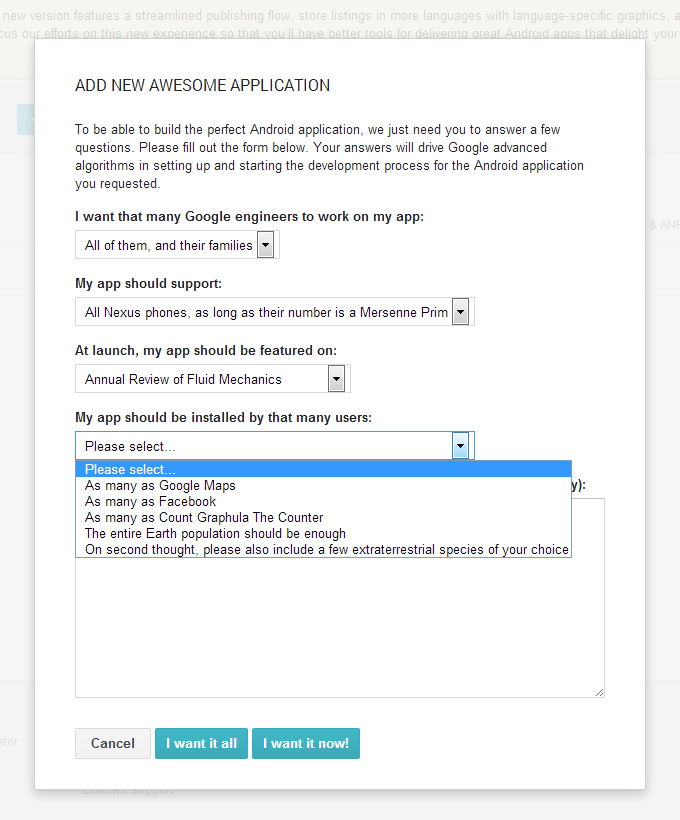Select 'The entire Earth population should be enough'
680x820 pixels.
(x=215, y=534)
